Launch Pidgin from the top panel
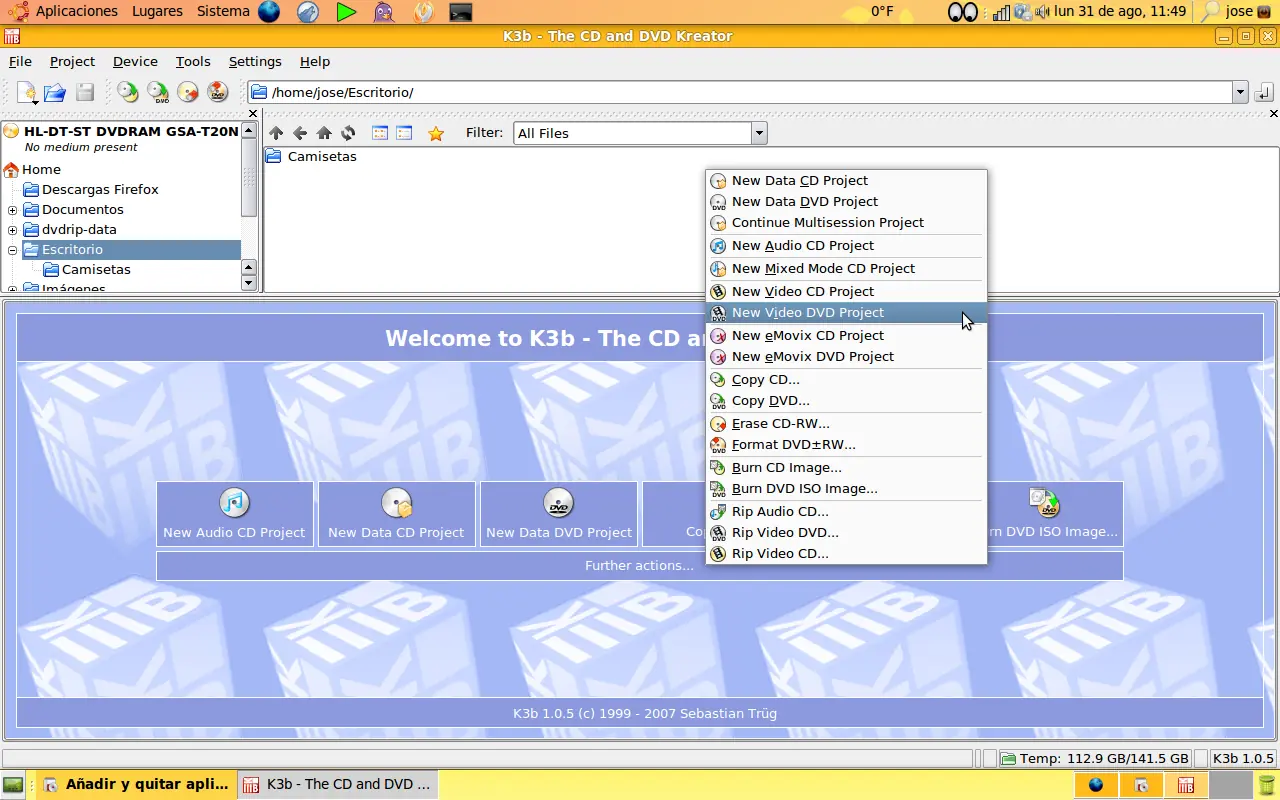The height and width of the screenshot is (800, 1280). click(x=384, y=12)
